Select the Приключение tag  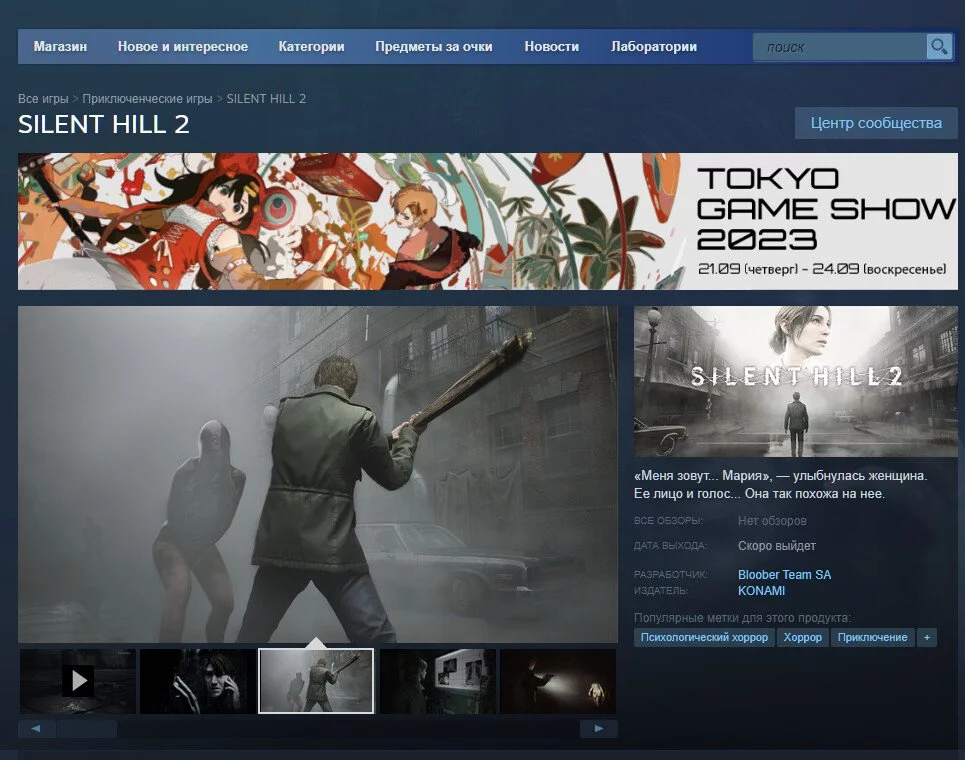[x=872, y=638]
